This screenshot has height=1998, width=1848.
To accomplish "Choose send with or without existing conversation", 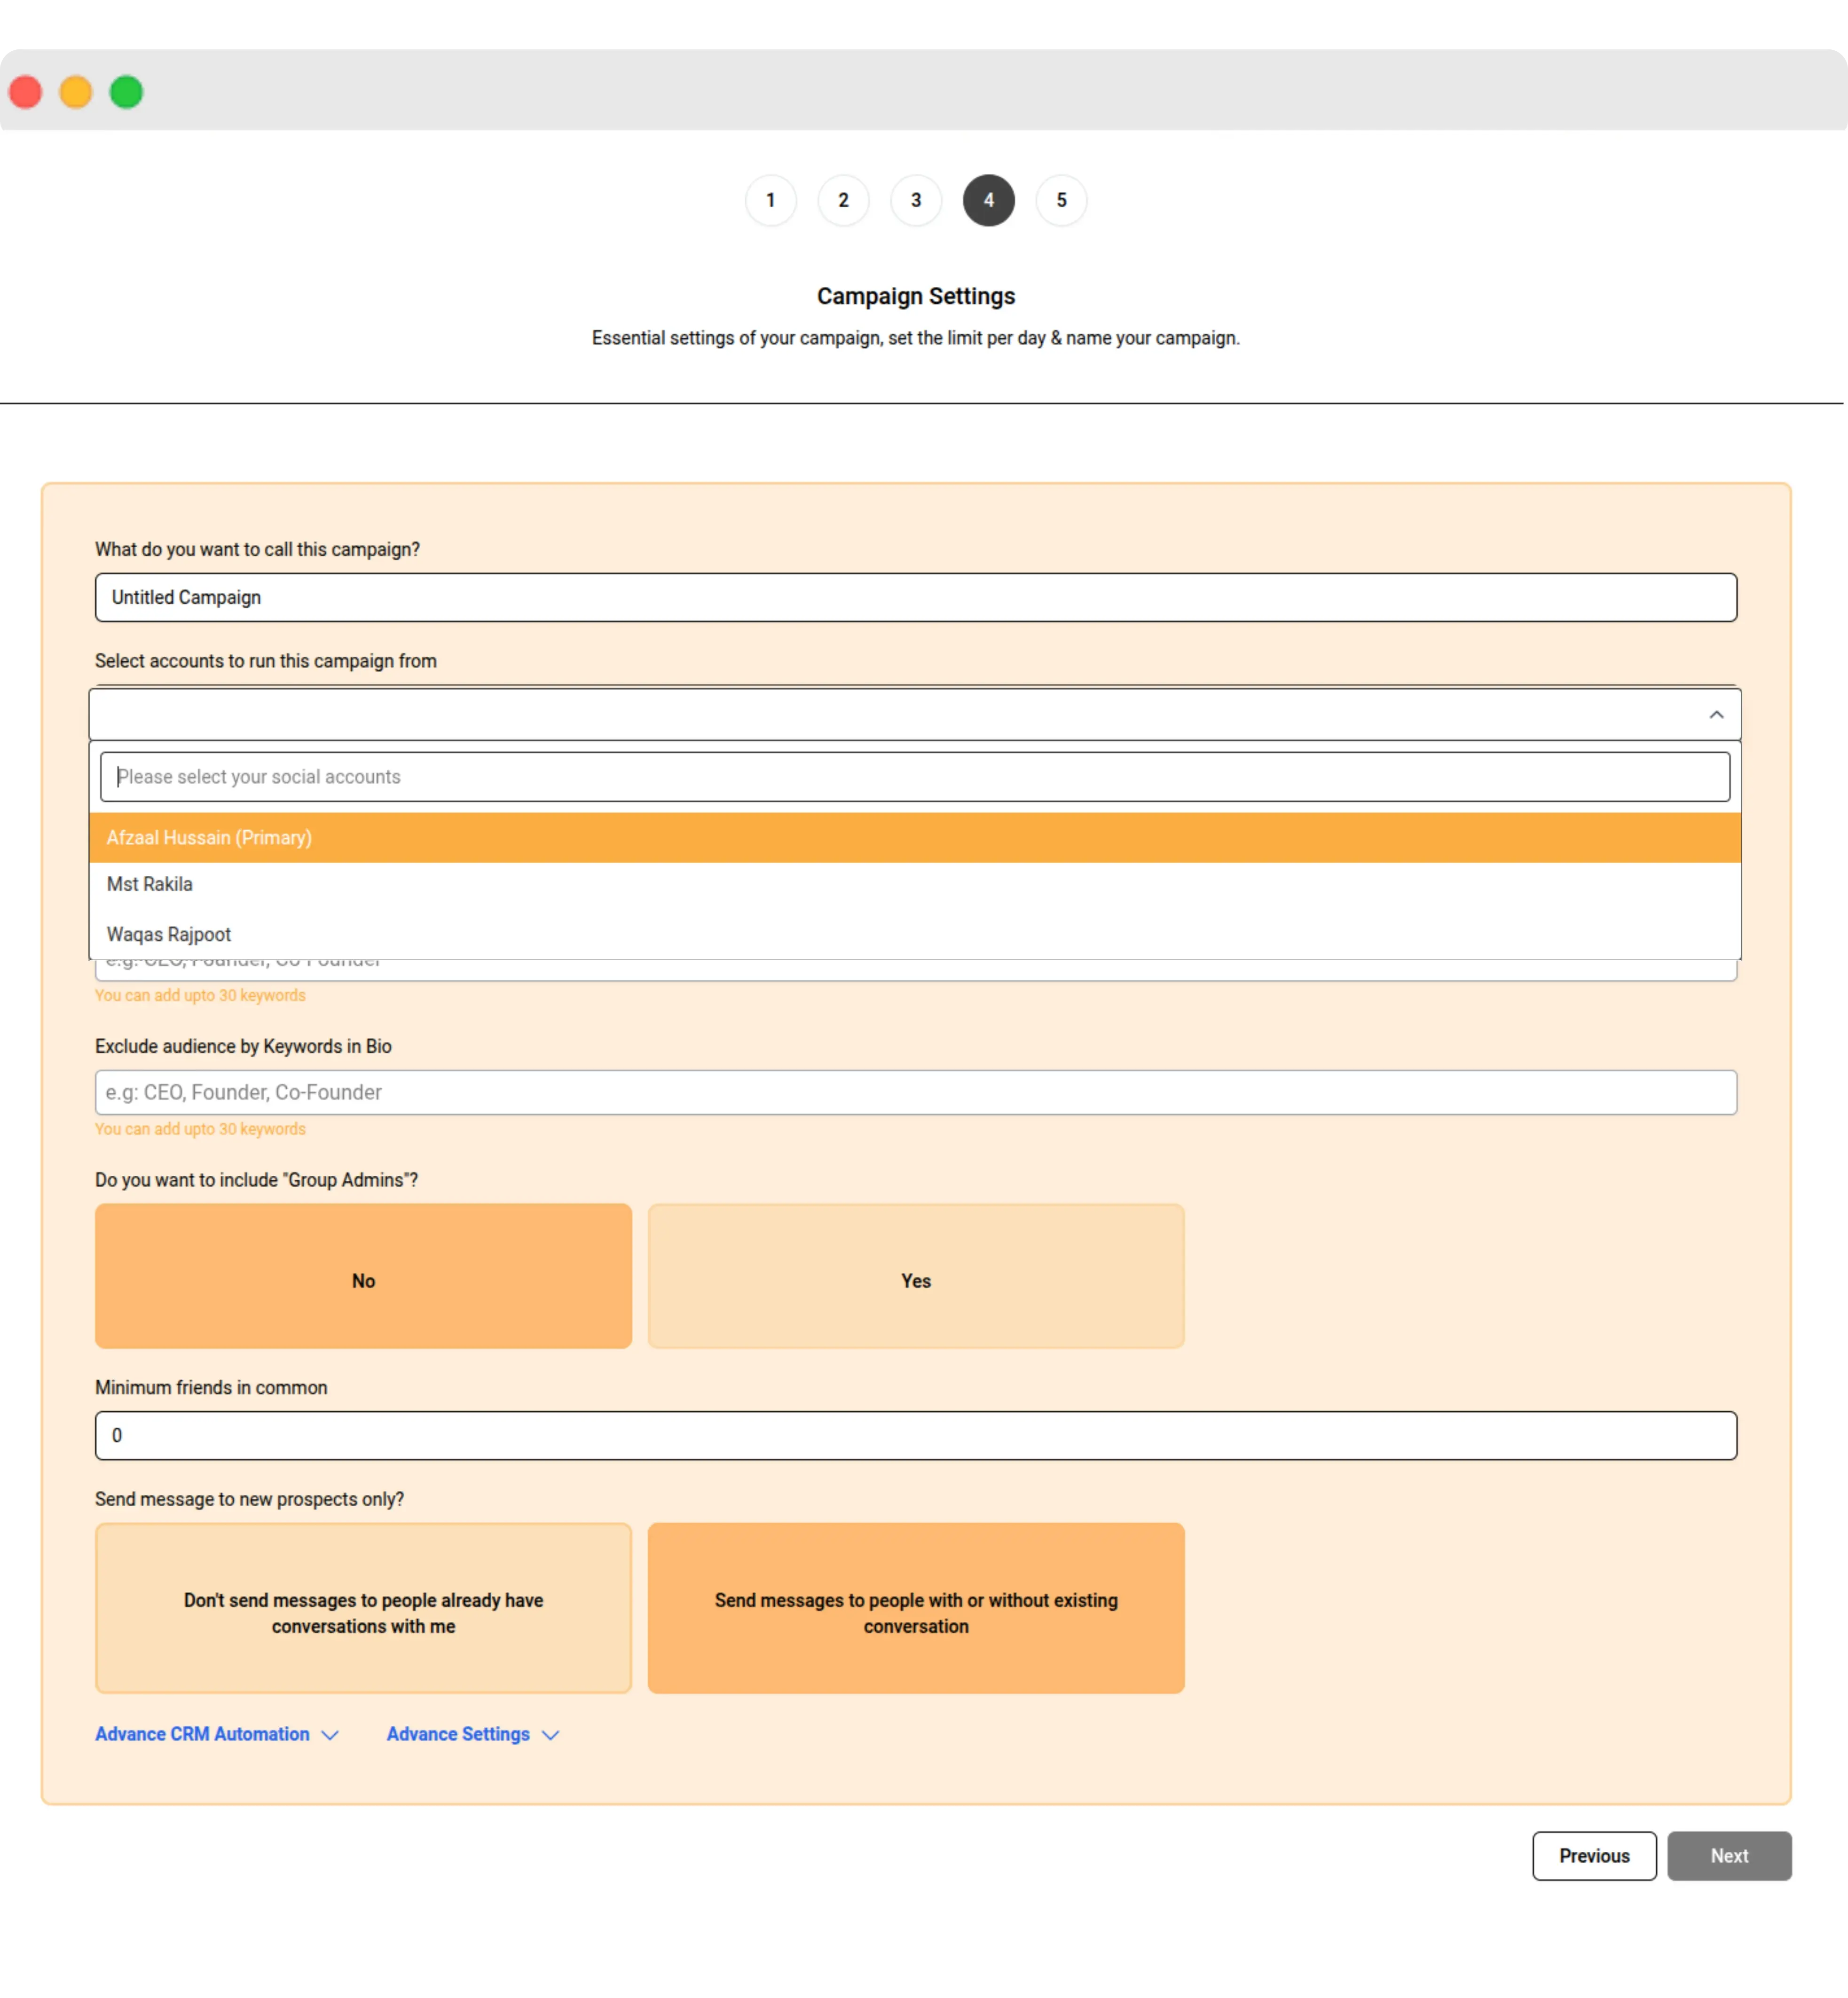I will click(916, 1608).
